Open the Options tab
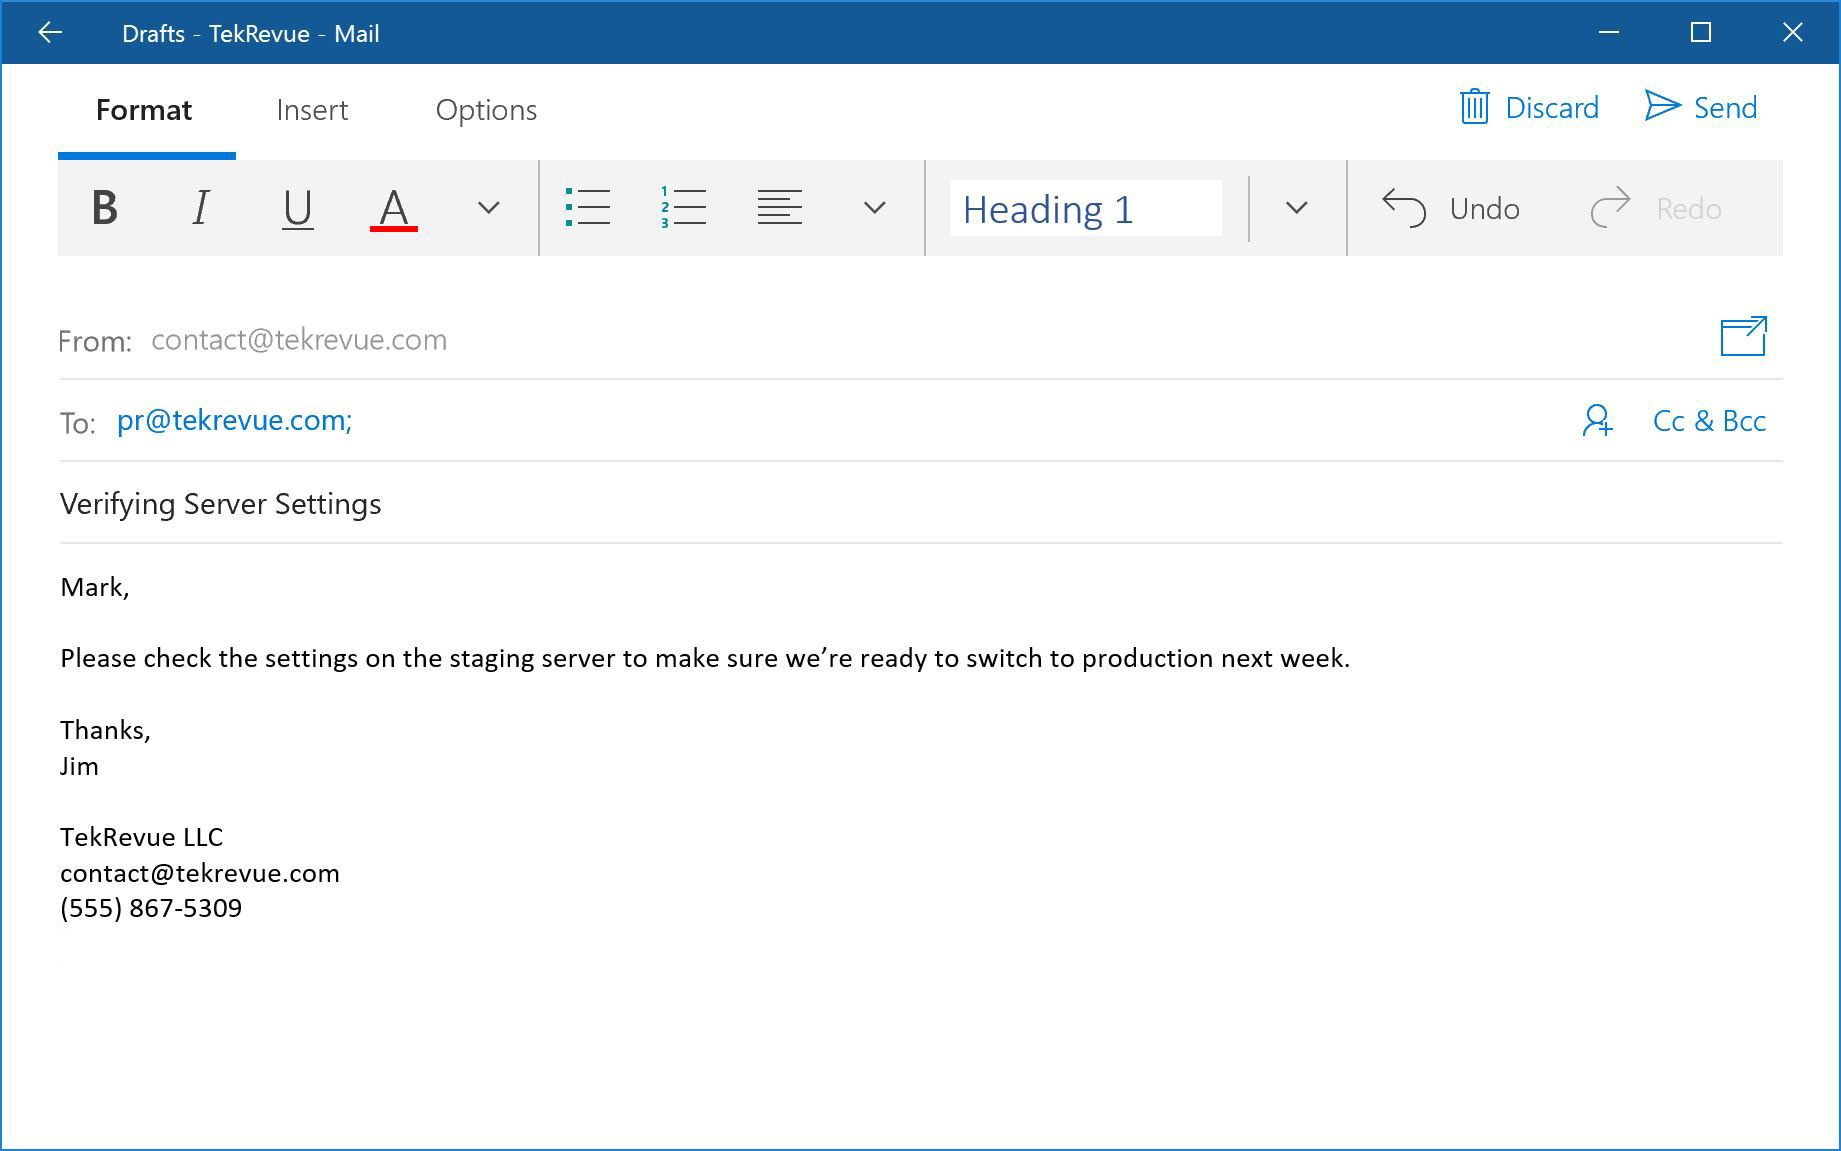This screenshot has height=1151, width=1841. coord(486,110)
